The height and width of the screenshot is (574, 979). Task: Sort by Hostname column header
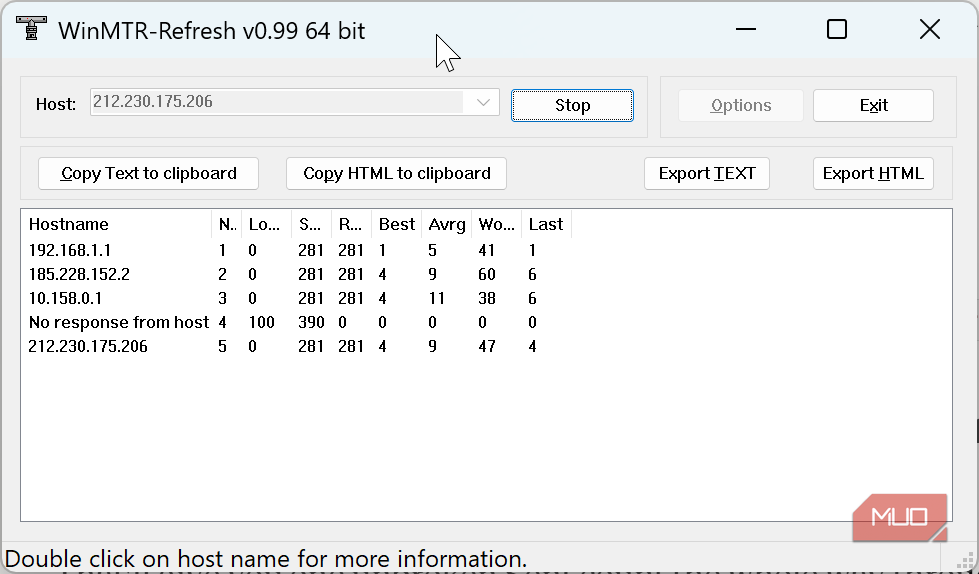pyautogui.click(x=117, y=224)
